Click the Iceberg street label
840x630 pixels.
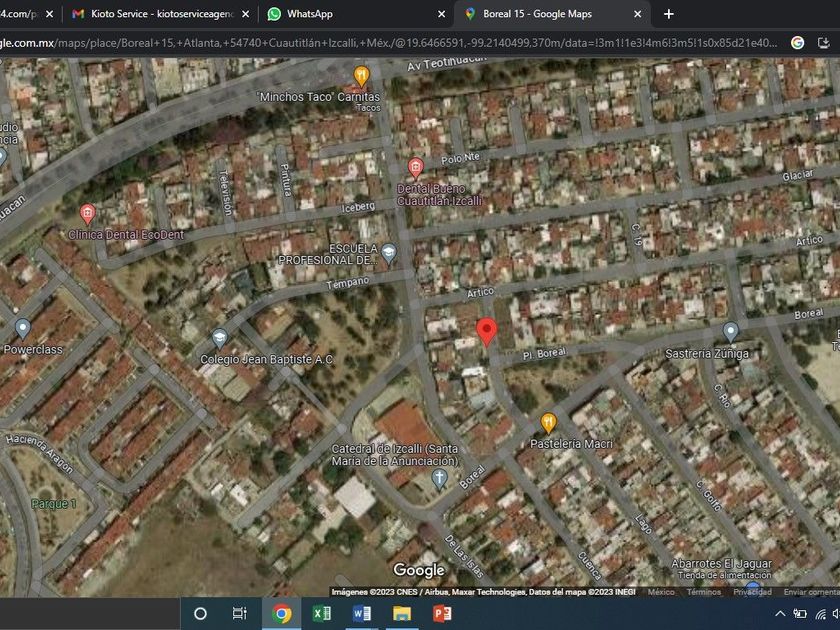click(358, 207)
